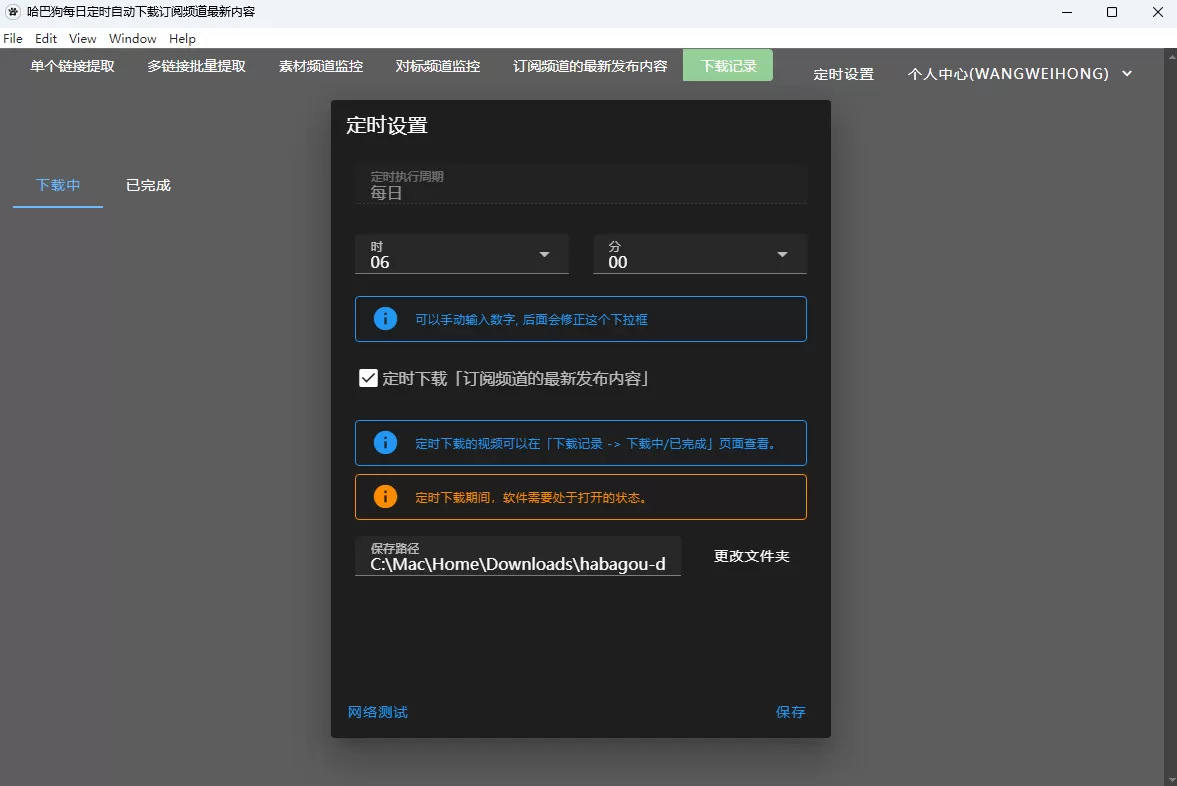The width and height of the screenshot is (1177, 786).
Task: Open the 分 minute dropdown
Action: [x=782, y=254]
